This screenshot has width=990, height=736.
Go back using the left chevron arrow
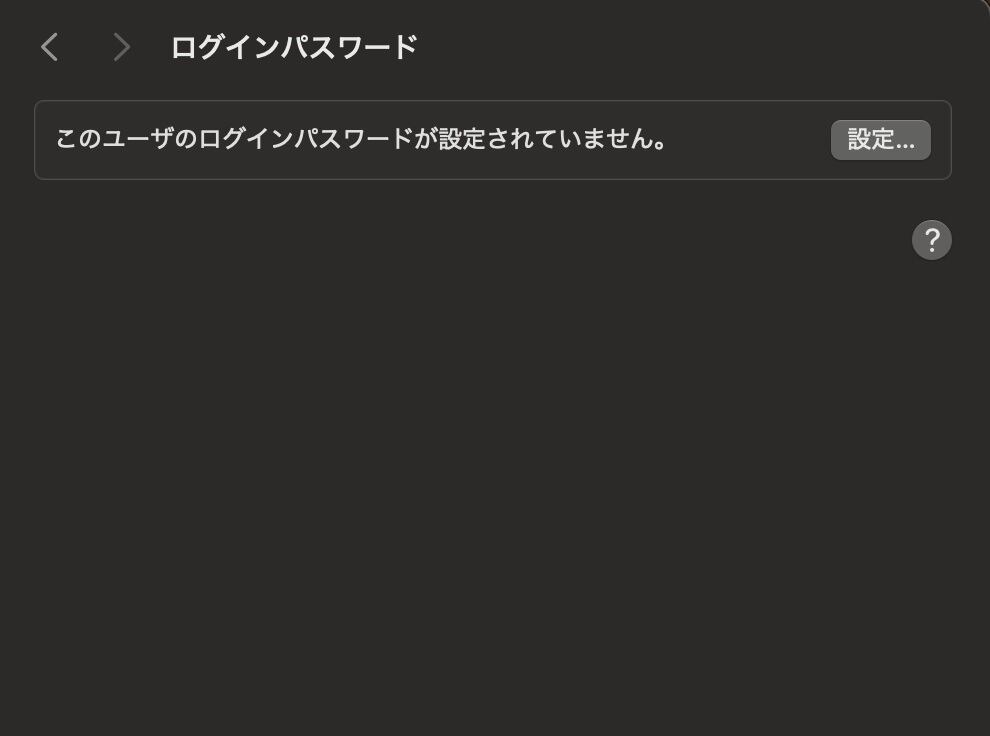click(49, 47)
